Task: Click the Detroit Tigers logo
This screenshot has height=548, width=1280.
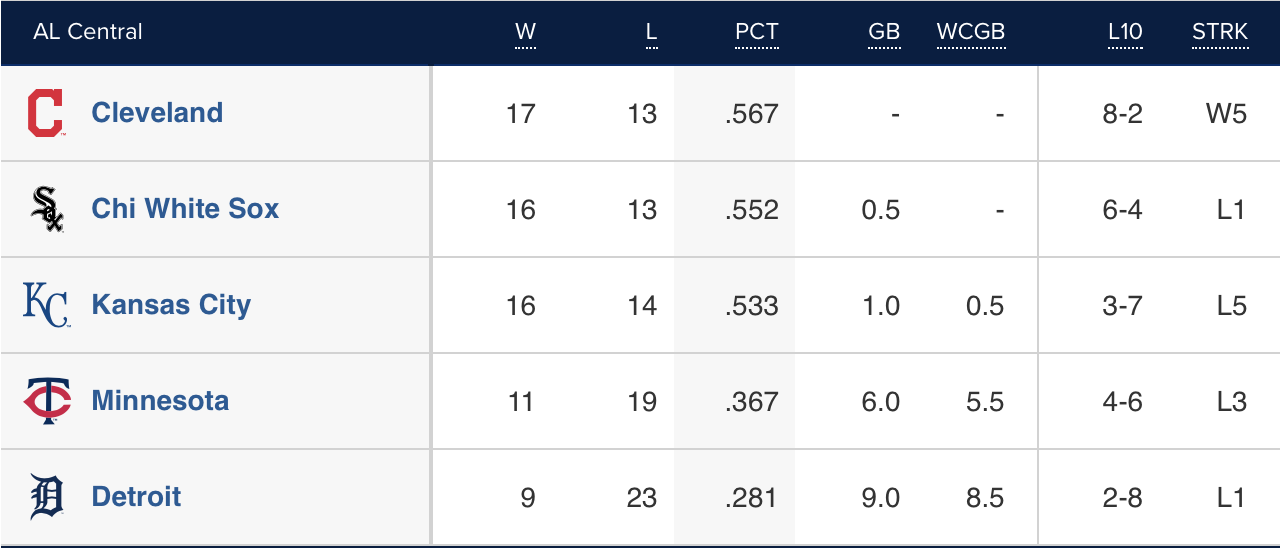Action: 47,497
